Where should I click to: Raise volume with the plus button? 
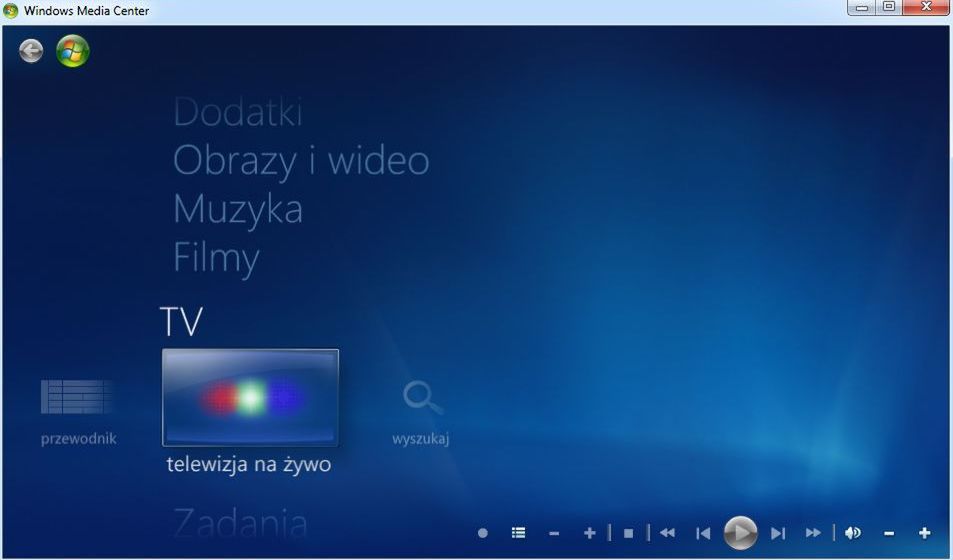924,533
